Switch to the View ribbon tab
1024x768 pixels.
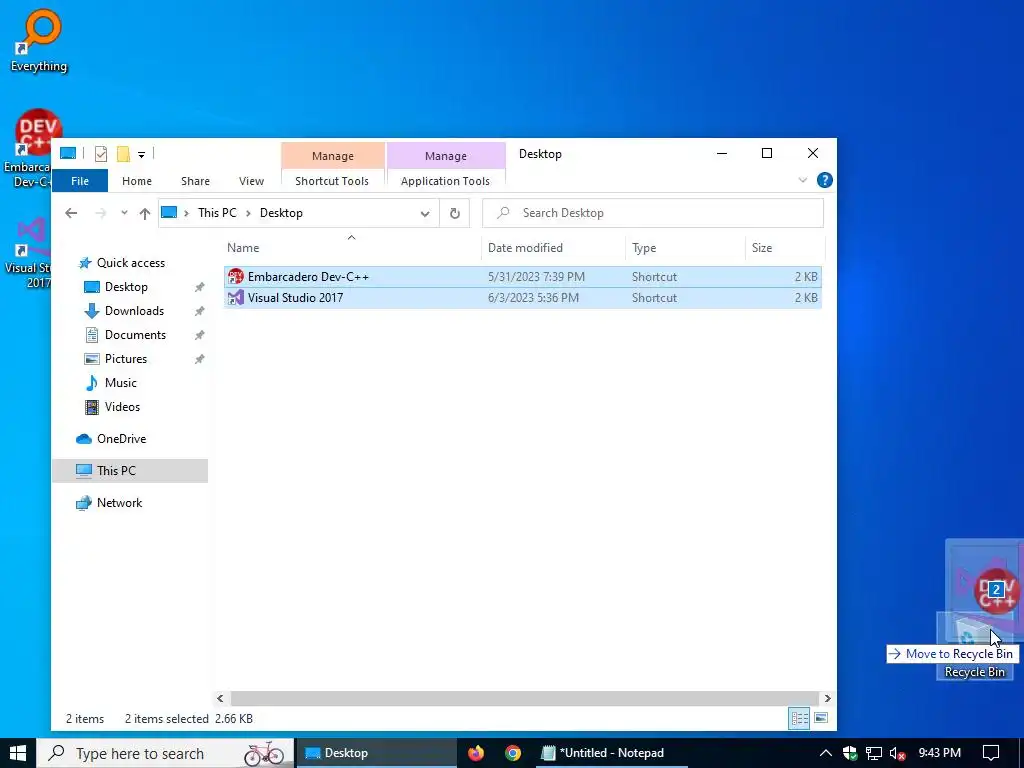(x=251, y=181)
